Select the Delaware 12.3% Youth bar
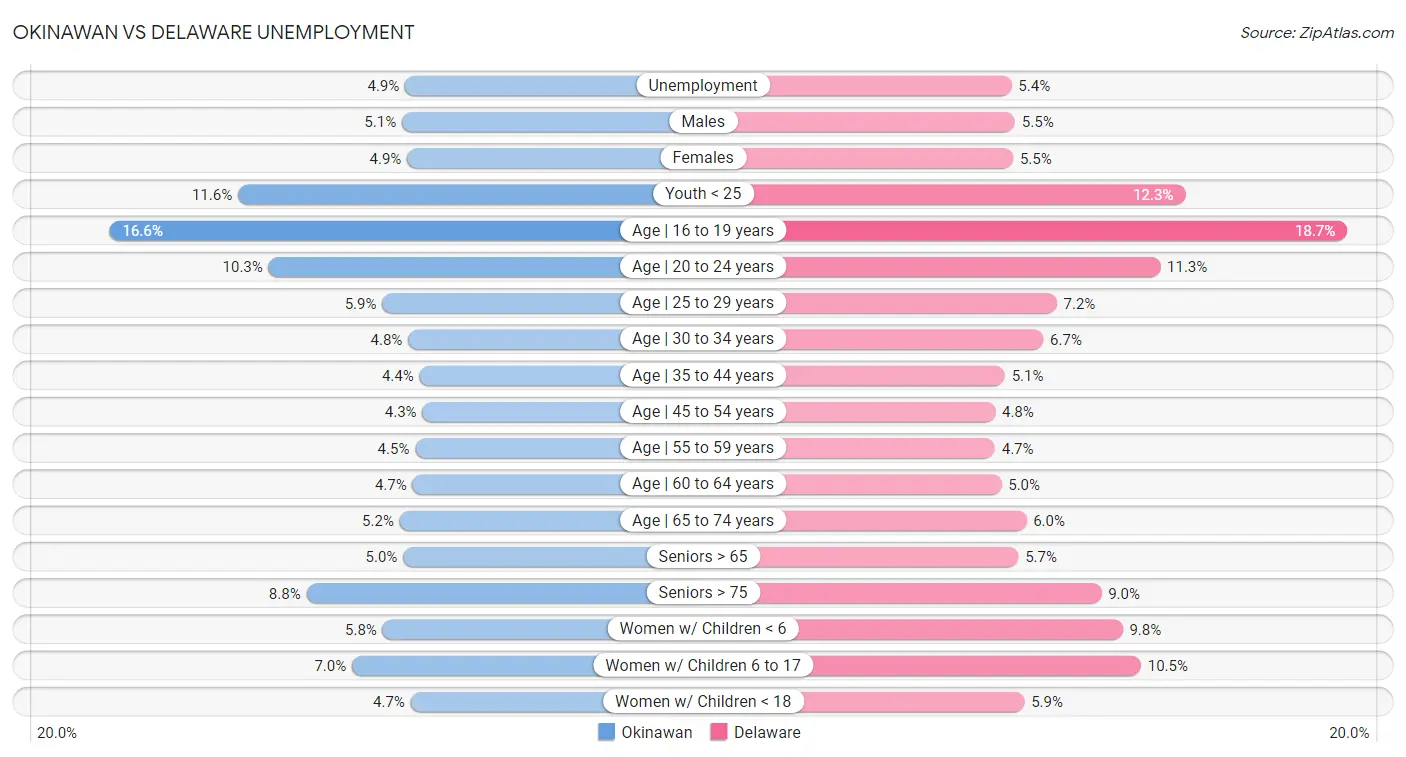 (x=967, y=194)
